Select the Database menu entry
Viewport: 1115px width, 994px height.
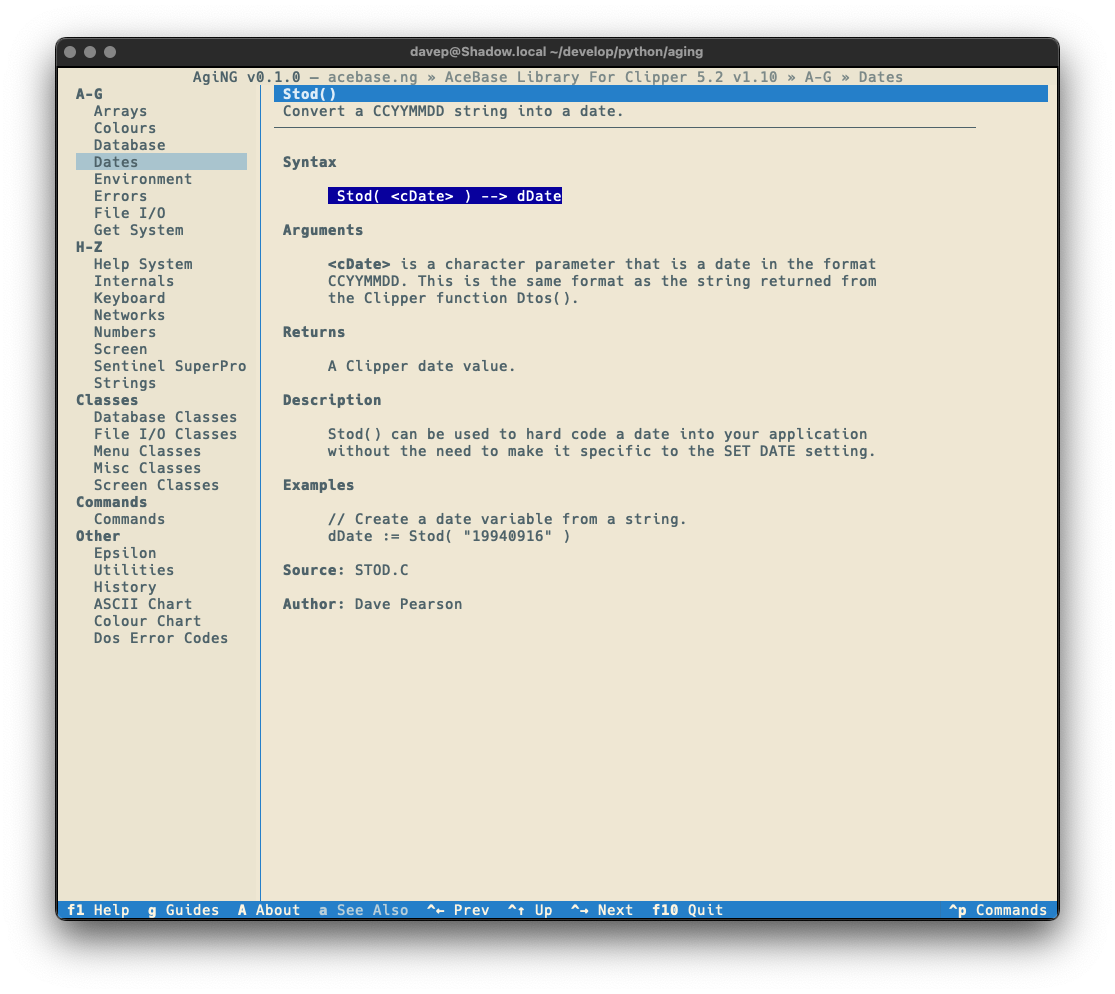[x=129, y=145]
